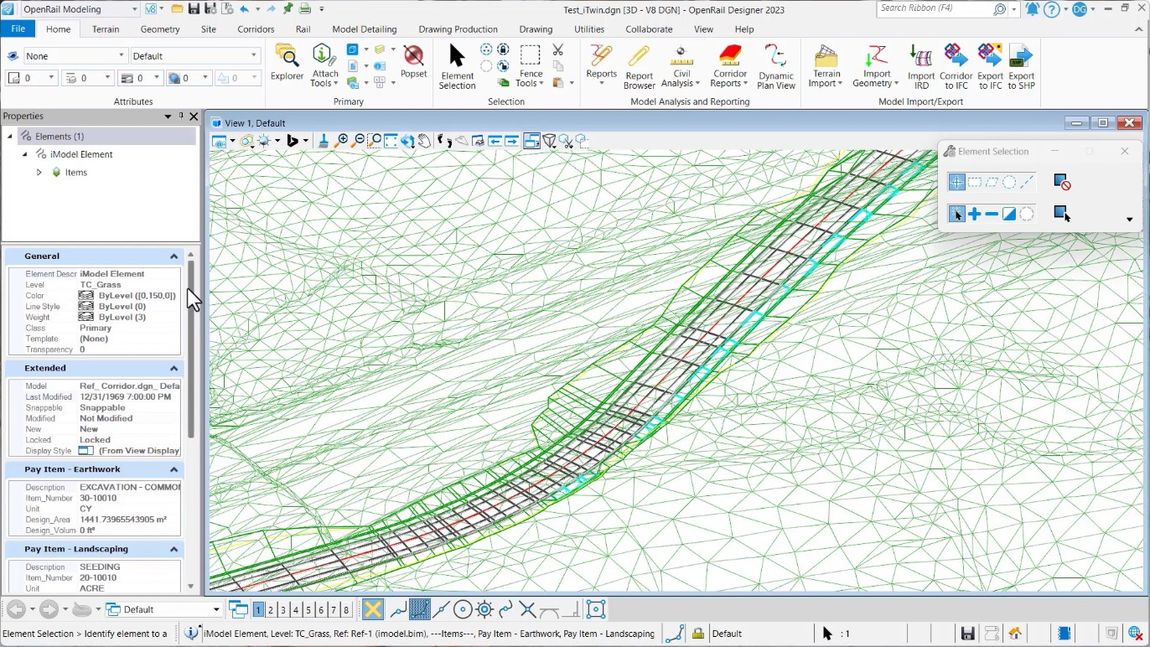Choose the Block selection method
The image size is (1150, 647).
pos(973,181)
